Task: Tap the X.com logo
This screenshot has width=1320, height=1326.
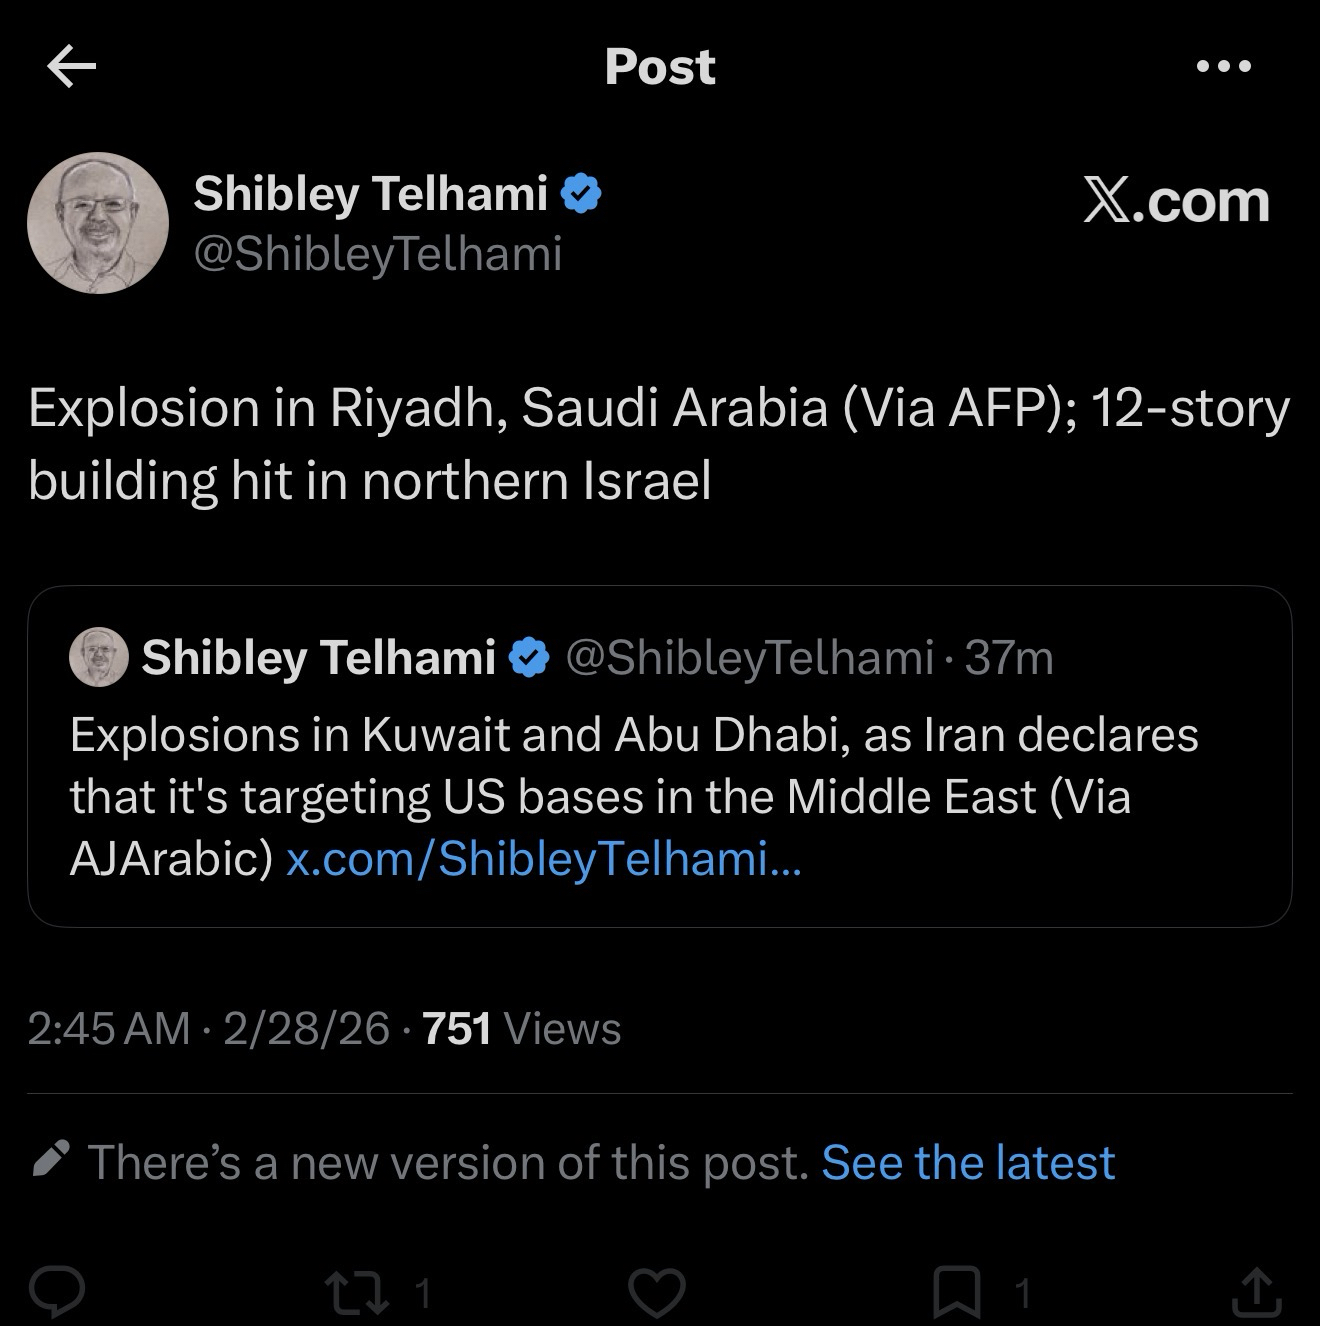Action: click(x=1176, y=201)
